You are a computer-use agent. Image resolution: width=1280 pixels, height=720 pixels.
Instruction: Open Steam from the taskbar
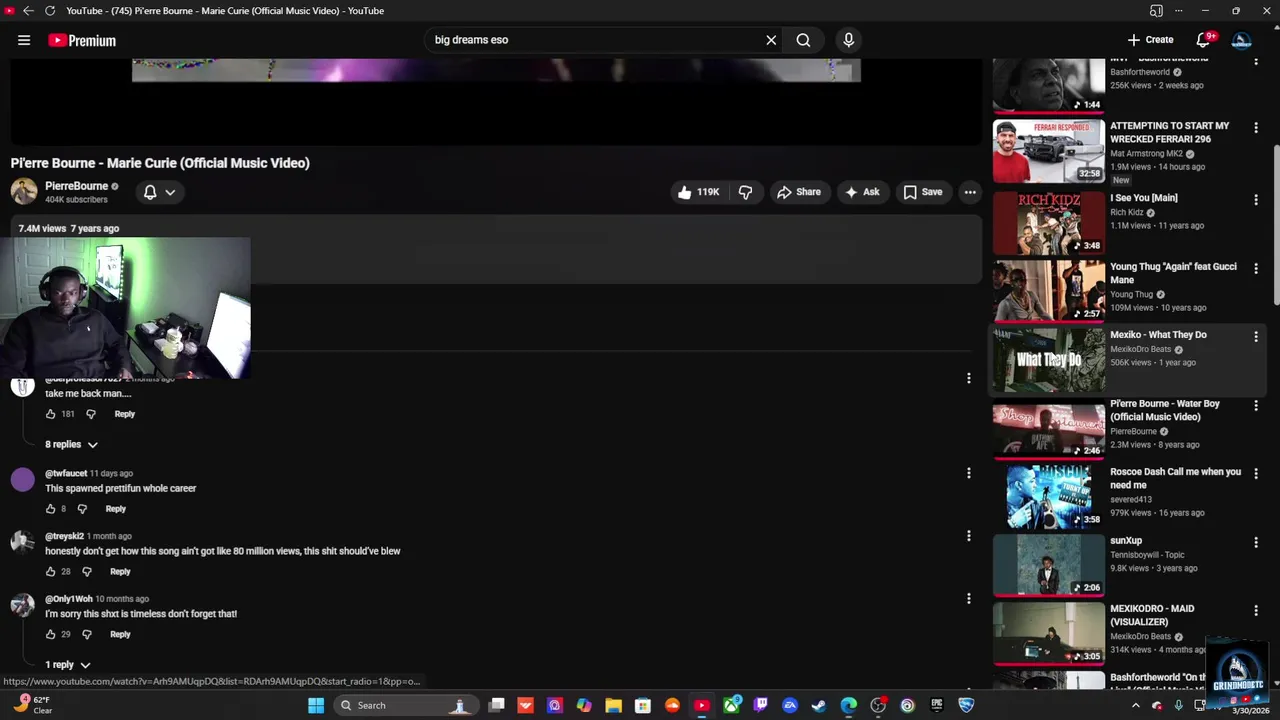pos(819,705)
